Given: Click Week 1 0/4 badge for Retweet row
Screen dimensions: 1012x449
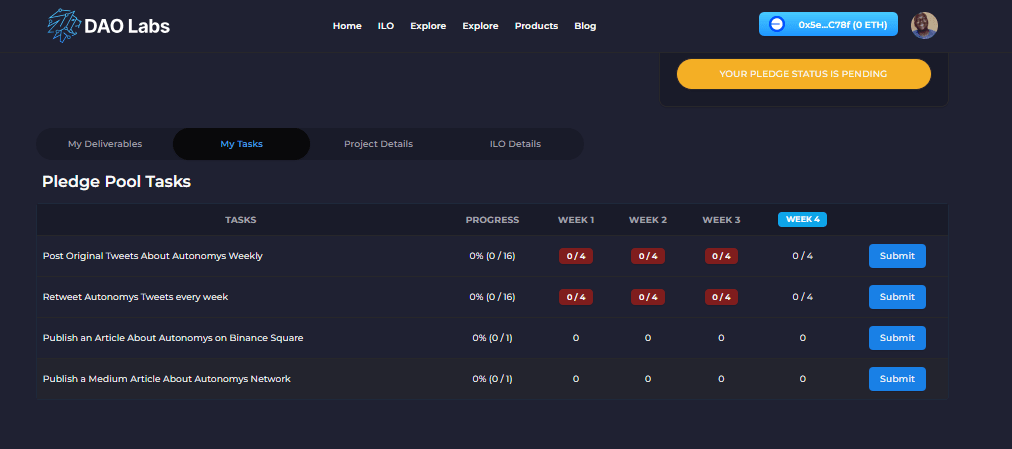Looking at the screenshot, I should (576, 297).
